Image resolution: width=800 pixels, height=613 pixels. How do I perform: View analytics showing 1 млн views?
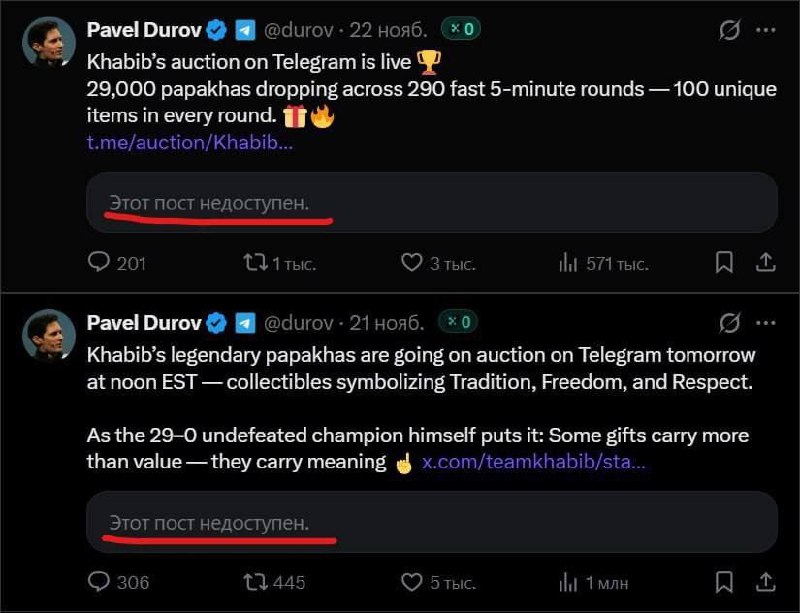[568, 581]
